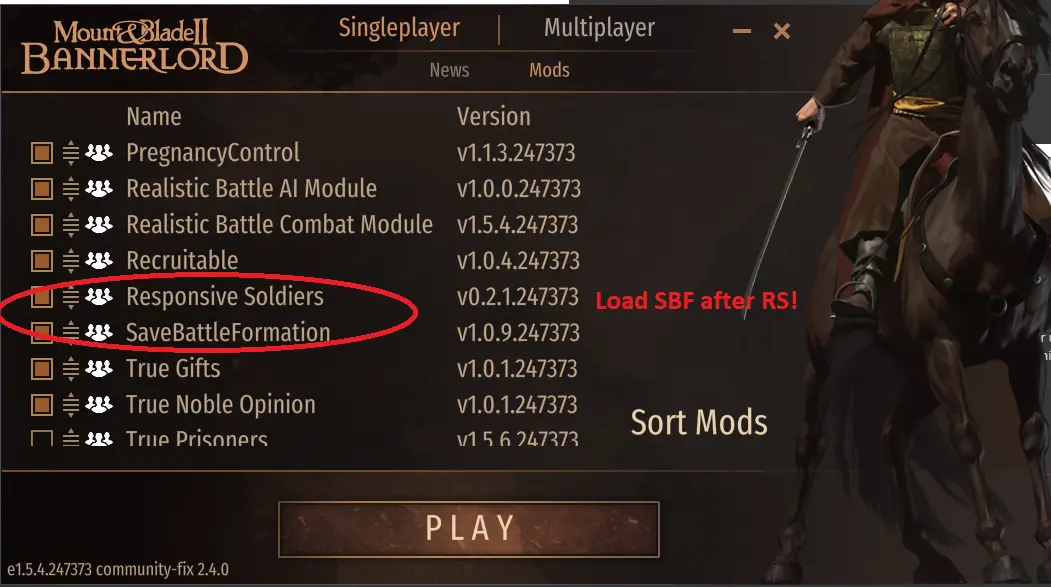Select the SaveBattleFormation mod name

[228, 332]
